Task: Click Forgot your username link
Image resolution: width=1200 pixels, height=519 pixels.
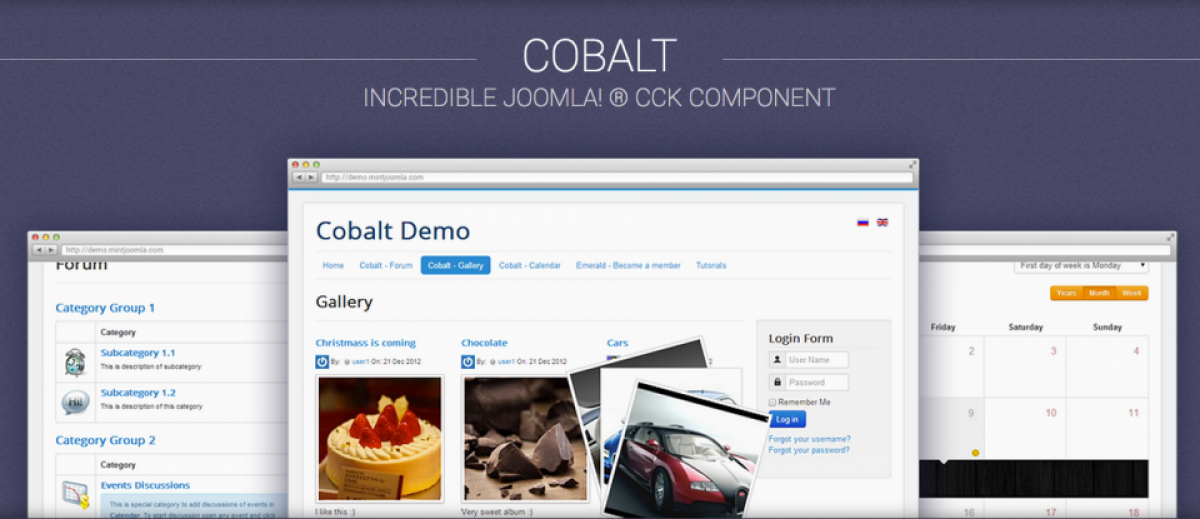Action: (x=810, y=439)
